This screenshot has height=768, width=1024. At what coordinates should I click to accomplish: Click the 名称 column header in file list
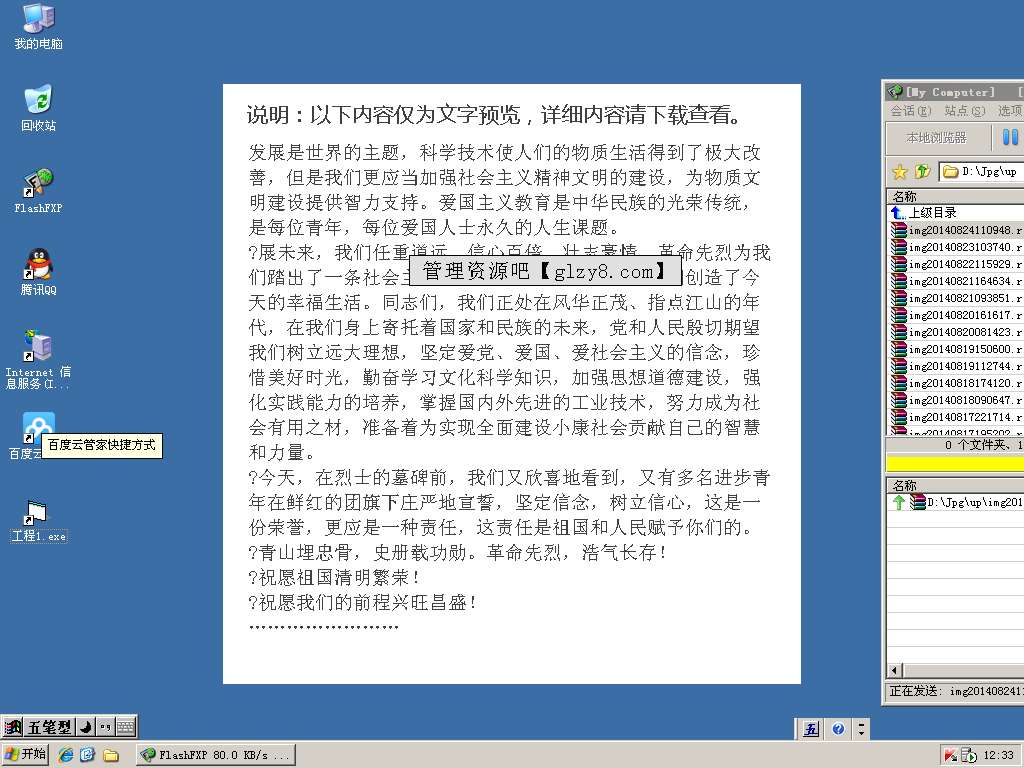955,196
